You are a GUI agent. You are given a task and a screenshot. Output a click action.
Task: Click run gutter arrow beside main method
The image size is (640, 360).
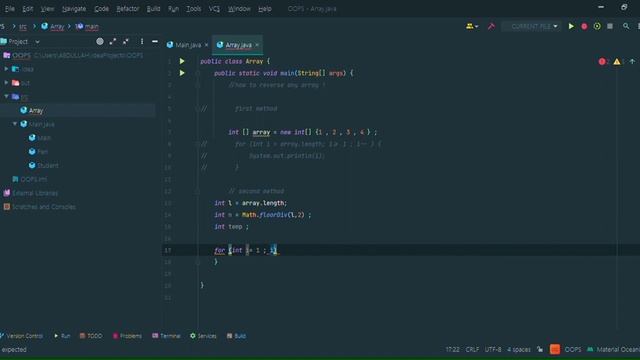pos(182,73)
